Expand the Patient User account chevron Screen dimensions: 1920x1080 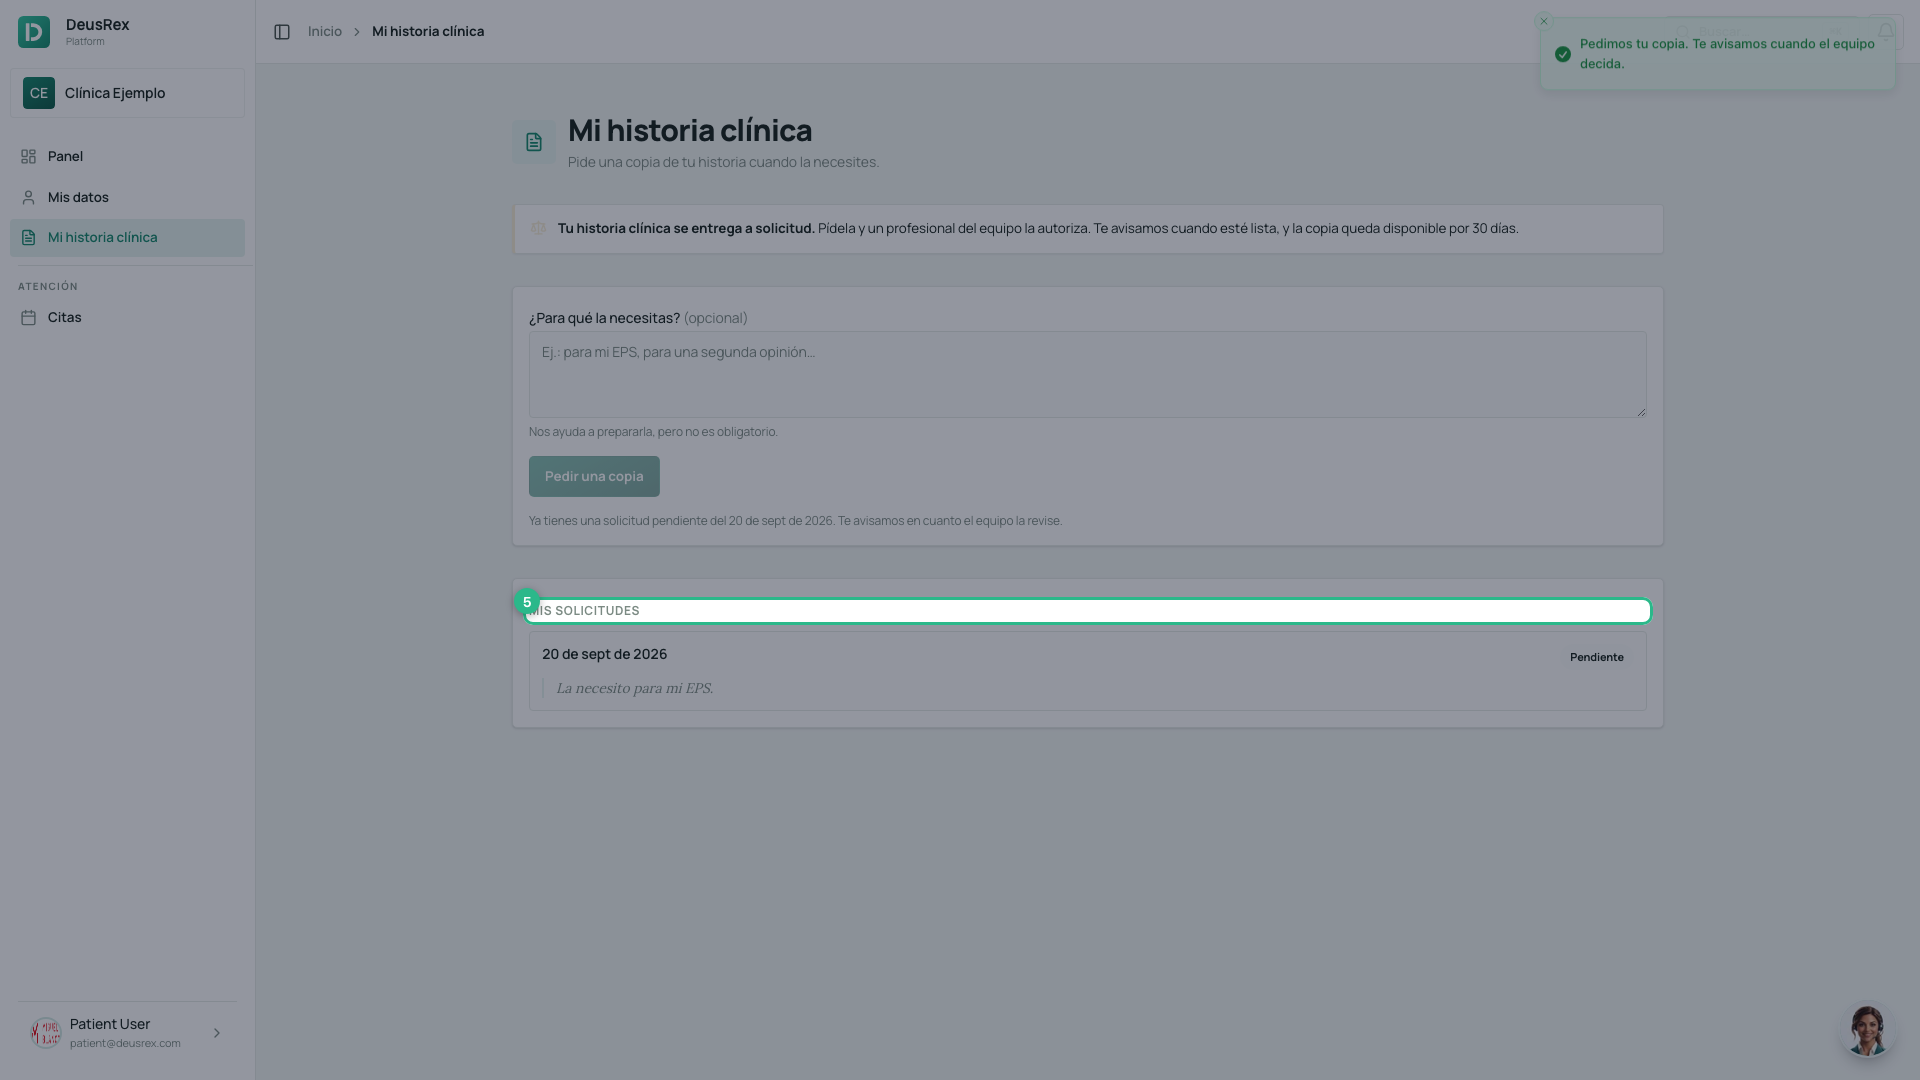pos(216,1033)
